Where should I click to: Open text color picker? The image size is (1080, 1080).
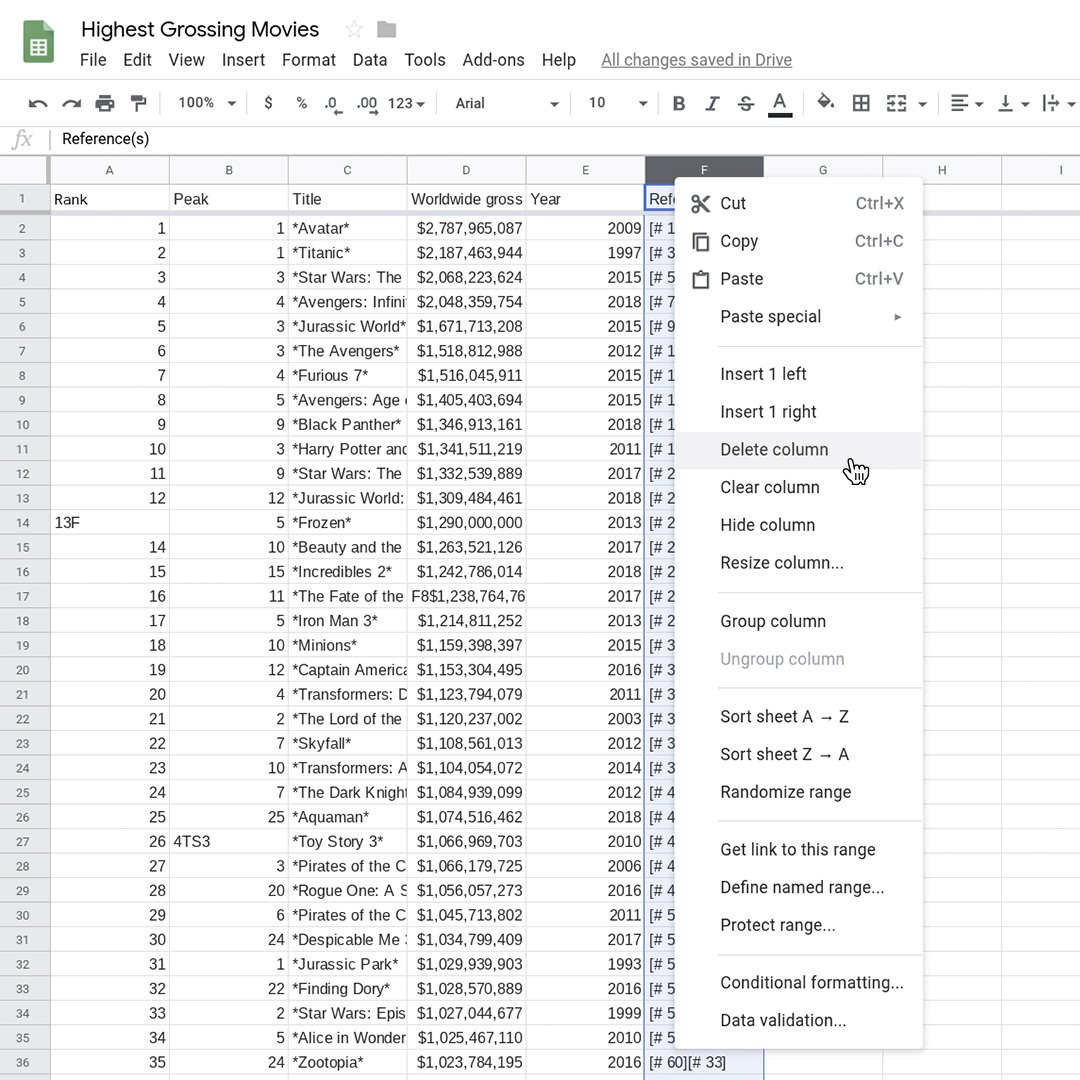[780, 104]
